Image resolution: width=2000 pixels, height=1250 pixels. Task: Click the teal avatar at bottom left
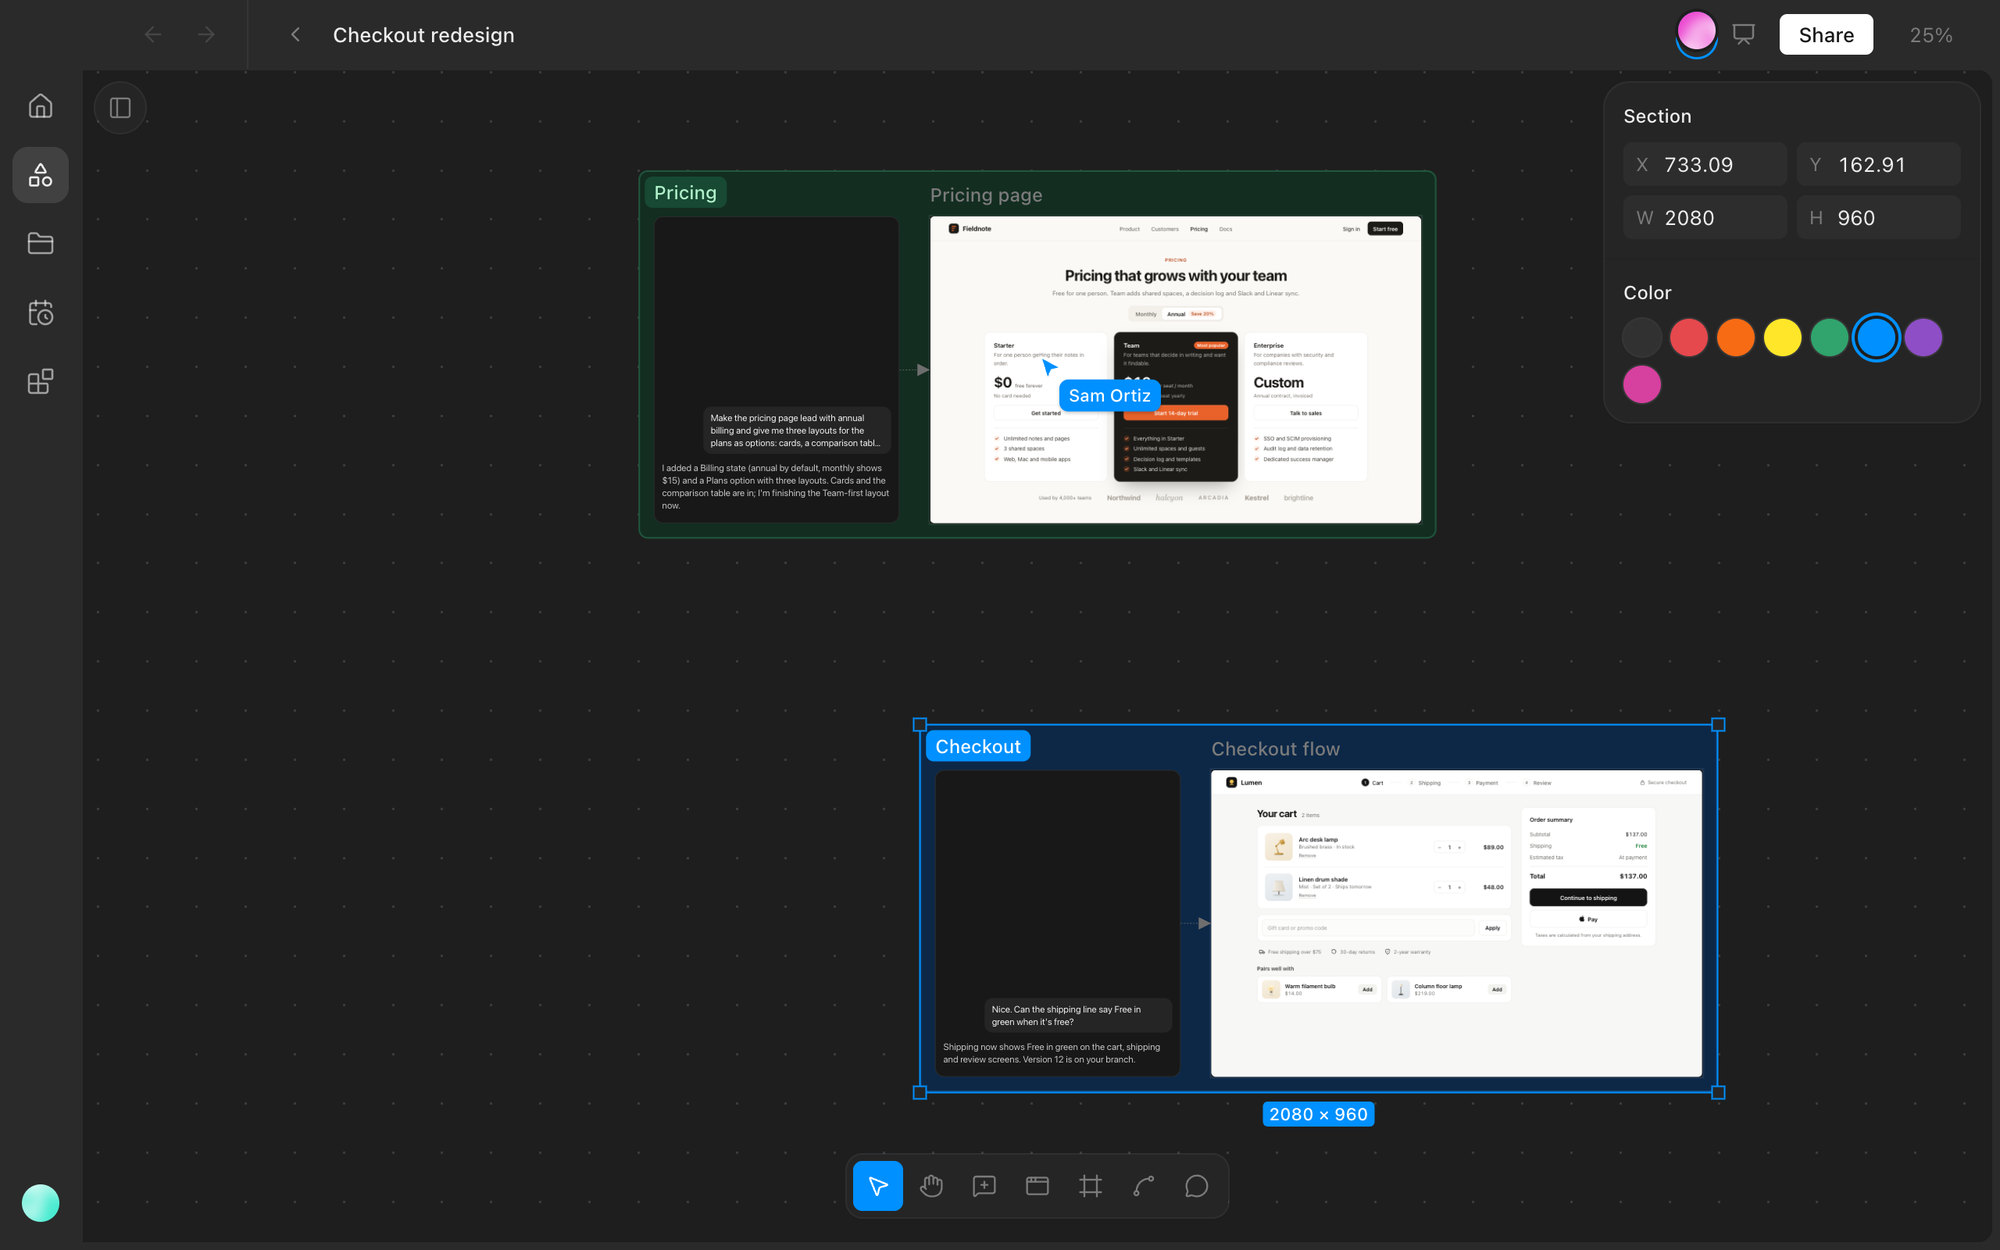(x=40, y=1203)
